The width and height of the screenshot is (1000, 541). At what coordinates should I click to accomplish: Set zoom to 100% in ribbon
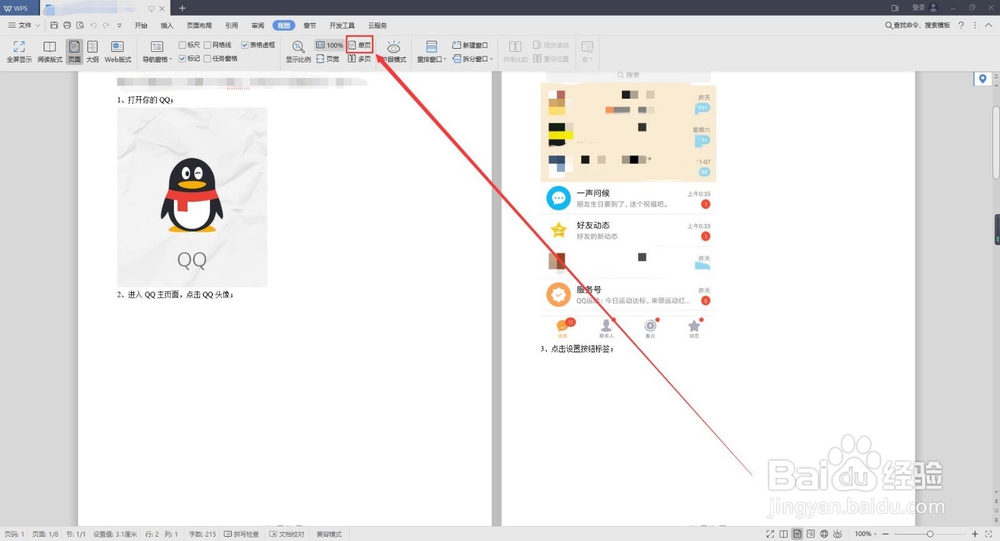tap(329, 45)
